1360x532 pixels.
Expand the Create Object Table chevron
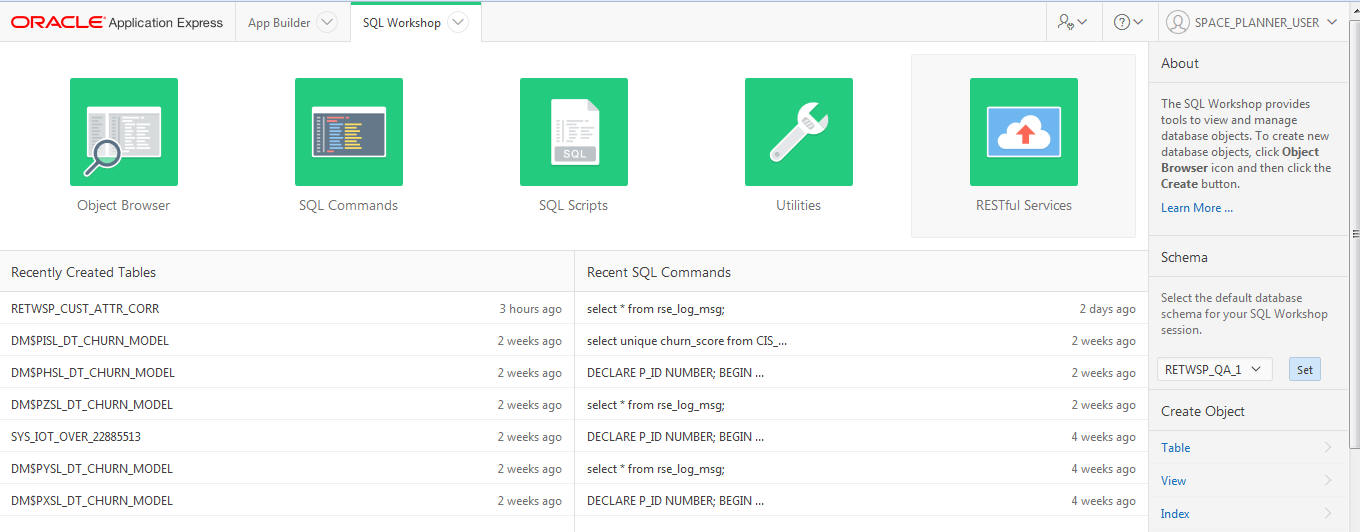(x=1328, y=448)
